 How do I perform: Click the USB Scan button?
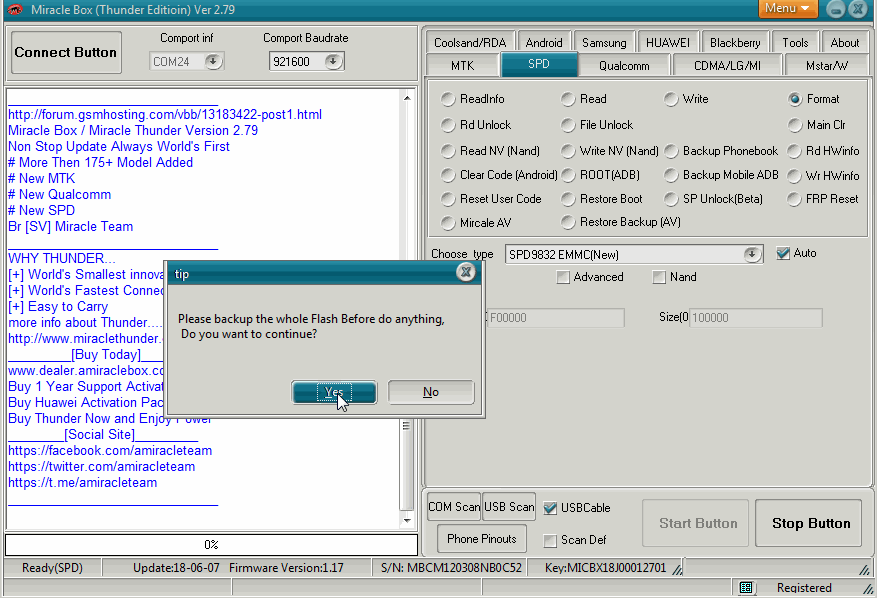508,507
